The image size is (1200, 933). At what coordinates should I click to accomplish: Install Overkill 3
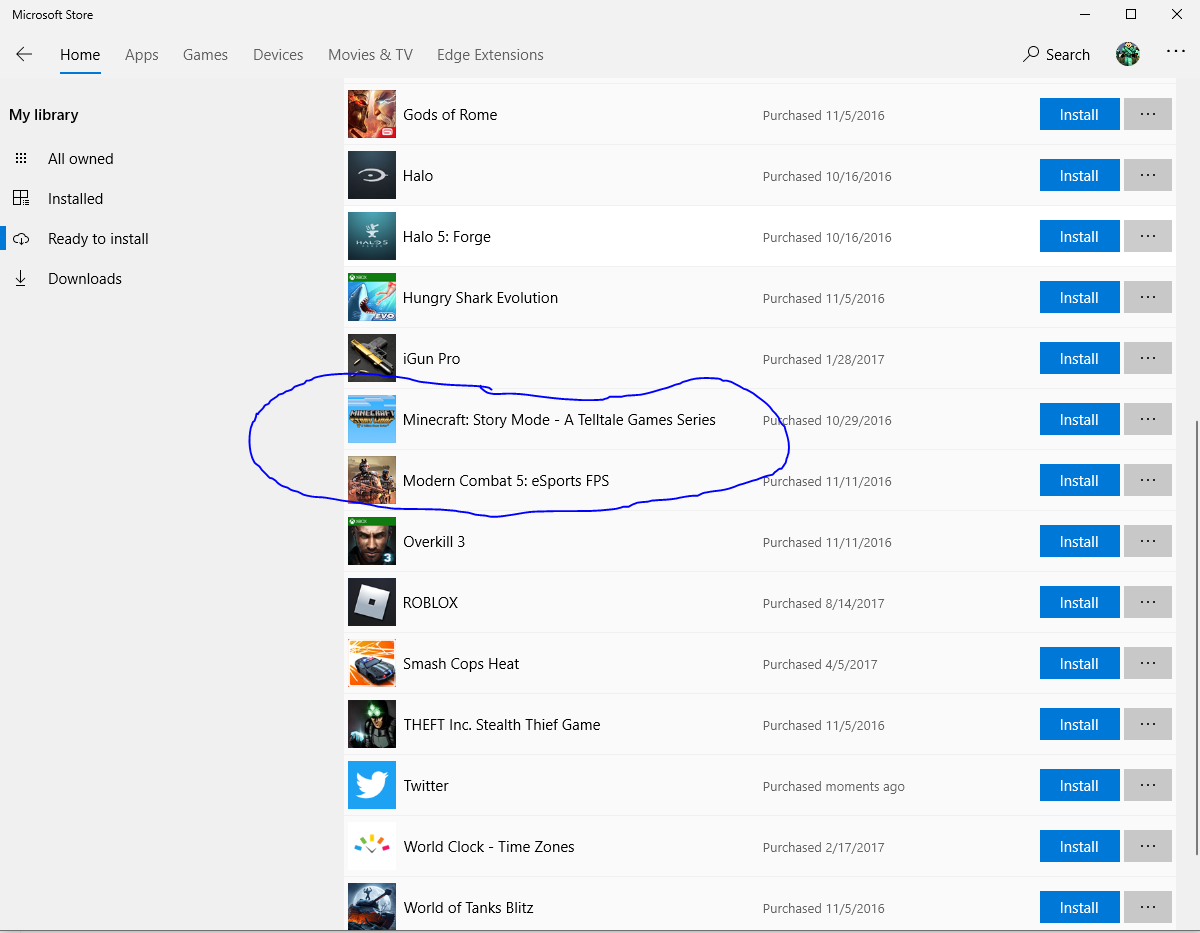pos(1079,542)
